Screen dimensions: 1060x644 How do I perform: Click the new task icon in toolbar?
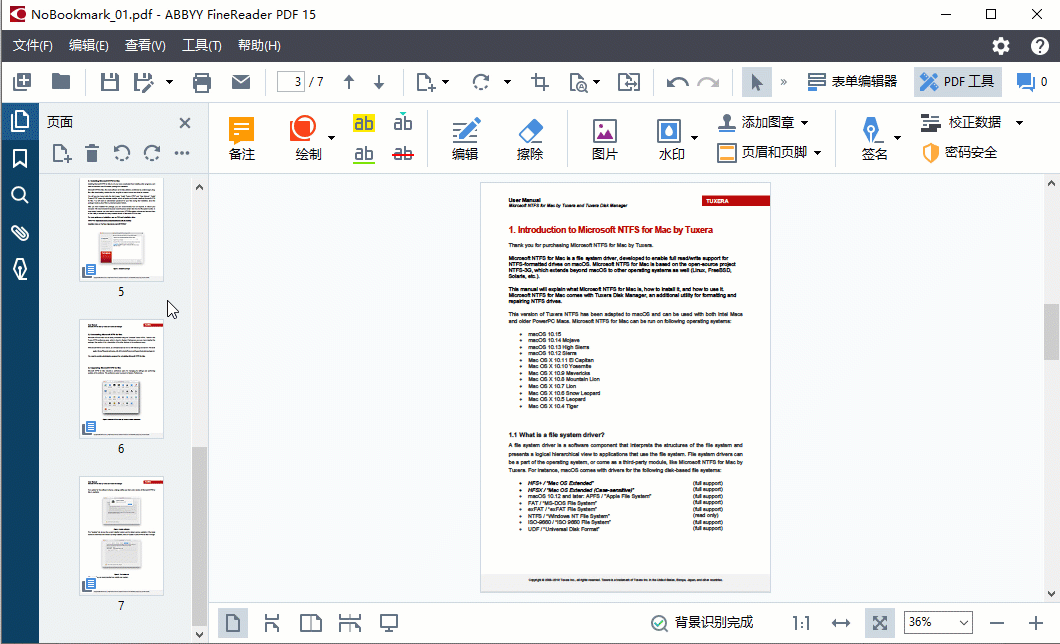[22, 82]
